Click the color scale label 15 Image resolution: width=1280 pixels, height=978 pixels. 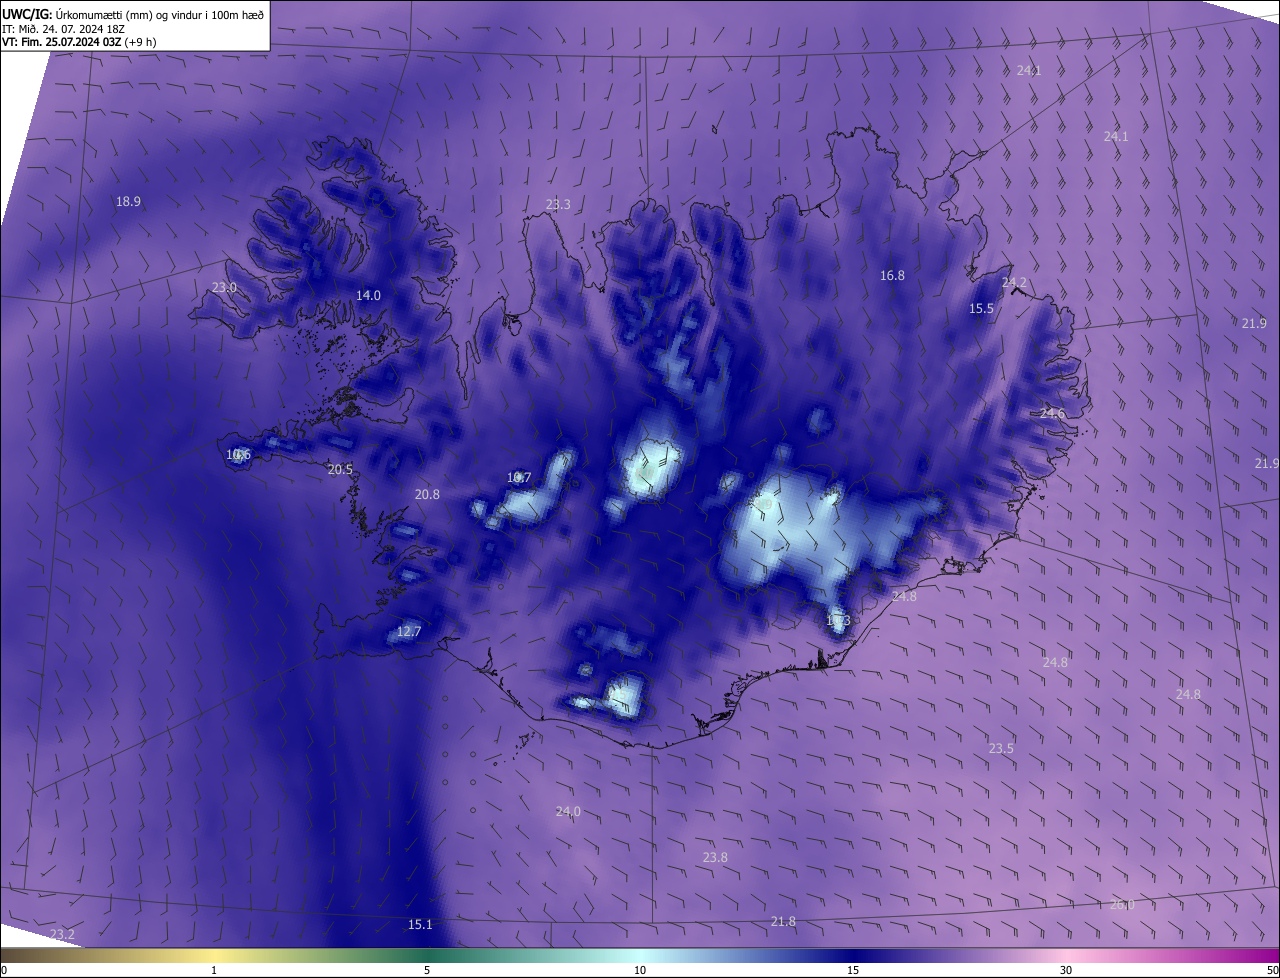click(853, 970)
